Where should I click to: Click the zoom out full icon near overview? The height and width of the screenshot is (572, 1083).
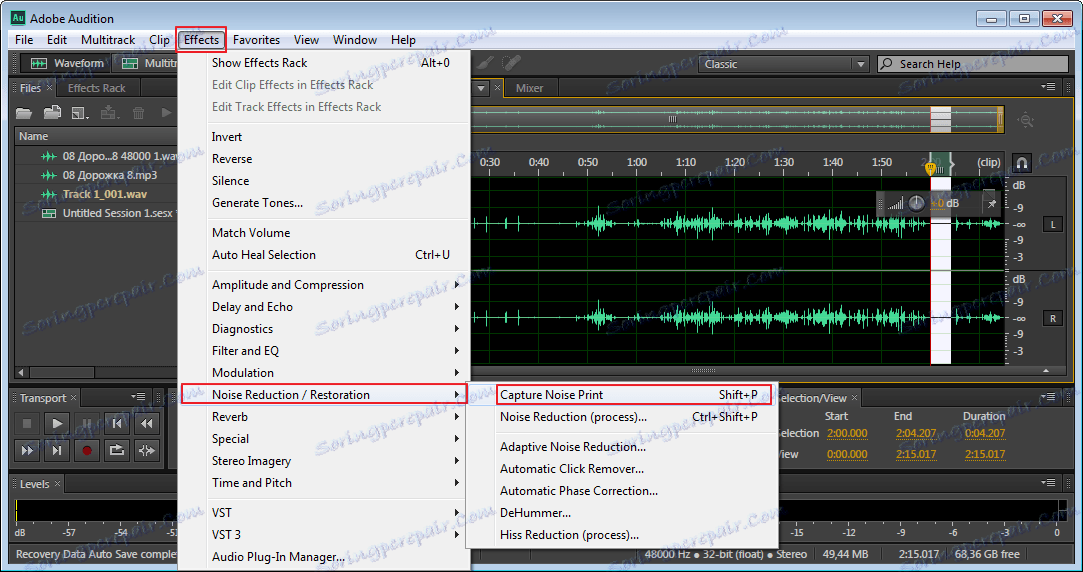[x=1026, y=120]
